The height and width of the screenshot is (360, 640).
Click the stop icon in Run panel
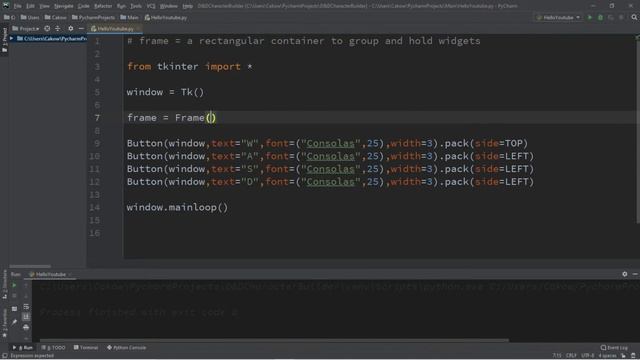click(14, 296)
